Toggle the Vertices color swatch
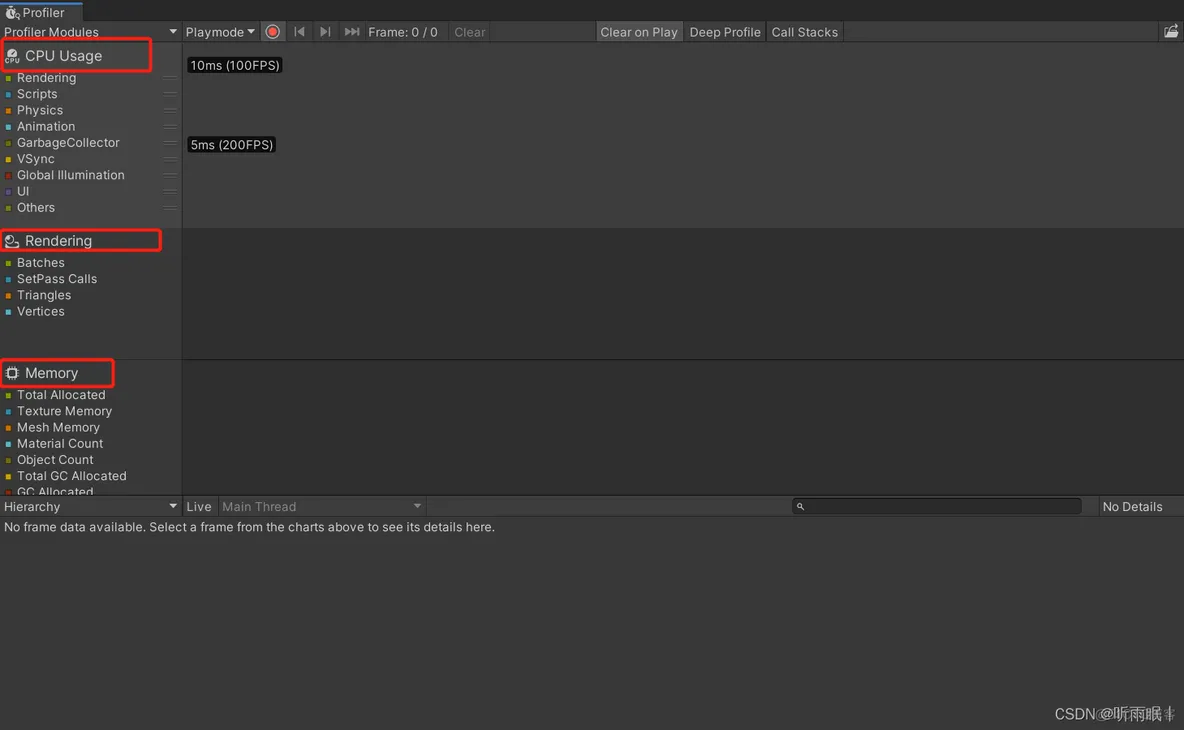1184x730 pixels. click(x=8, y=312)
